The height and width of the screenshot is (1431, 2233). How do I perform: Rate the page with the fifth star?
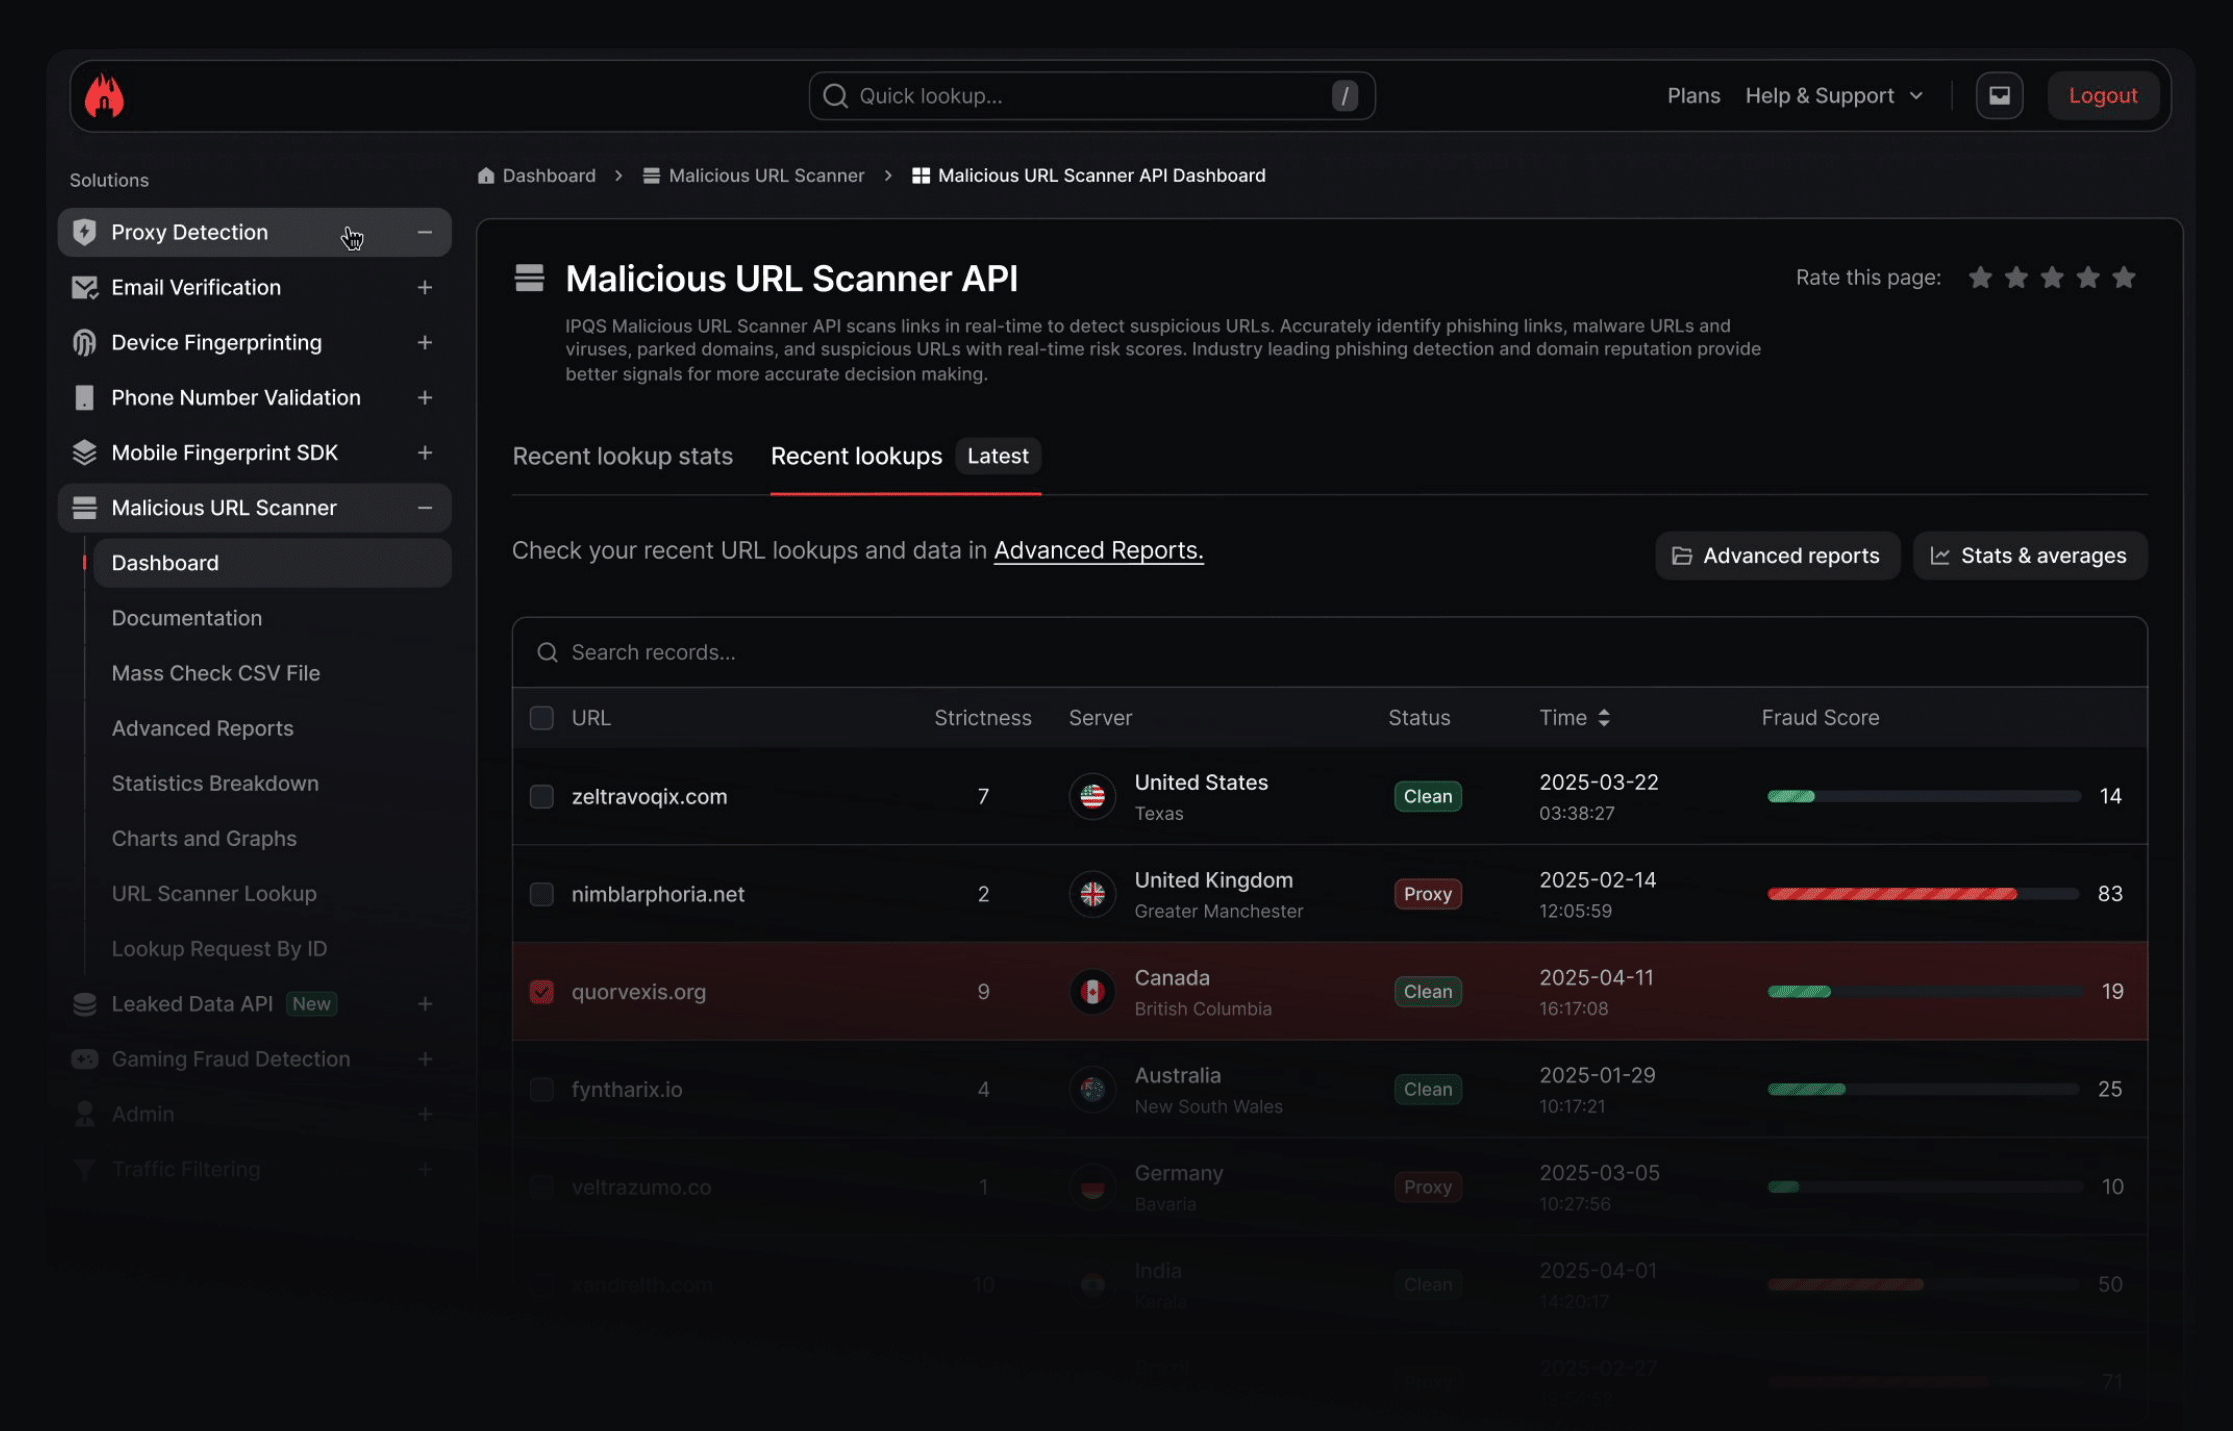point(2123,277)
